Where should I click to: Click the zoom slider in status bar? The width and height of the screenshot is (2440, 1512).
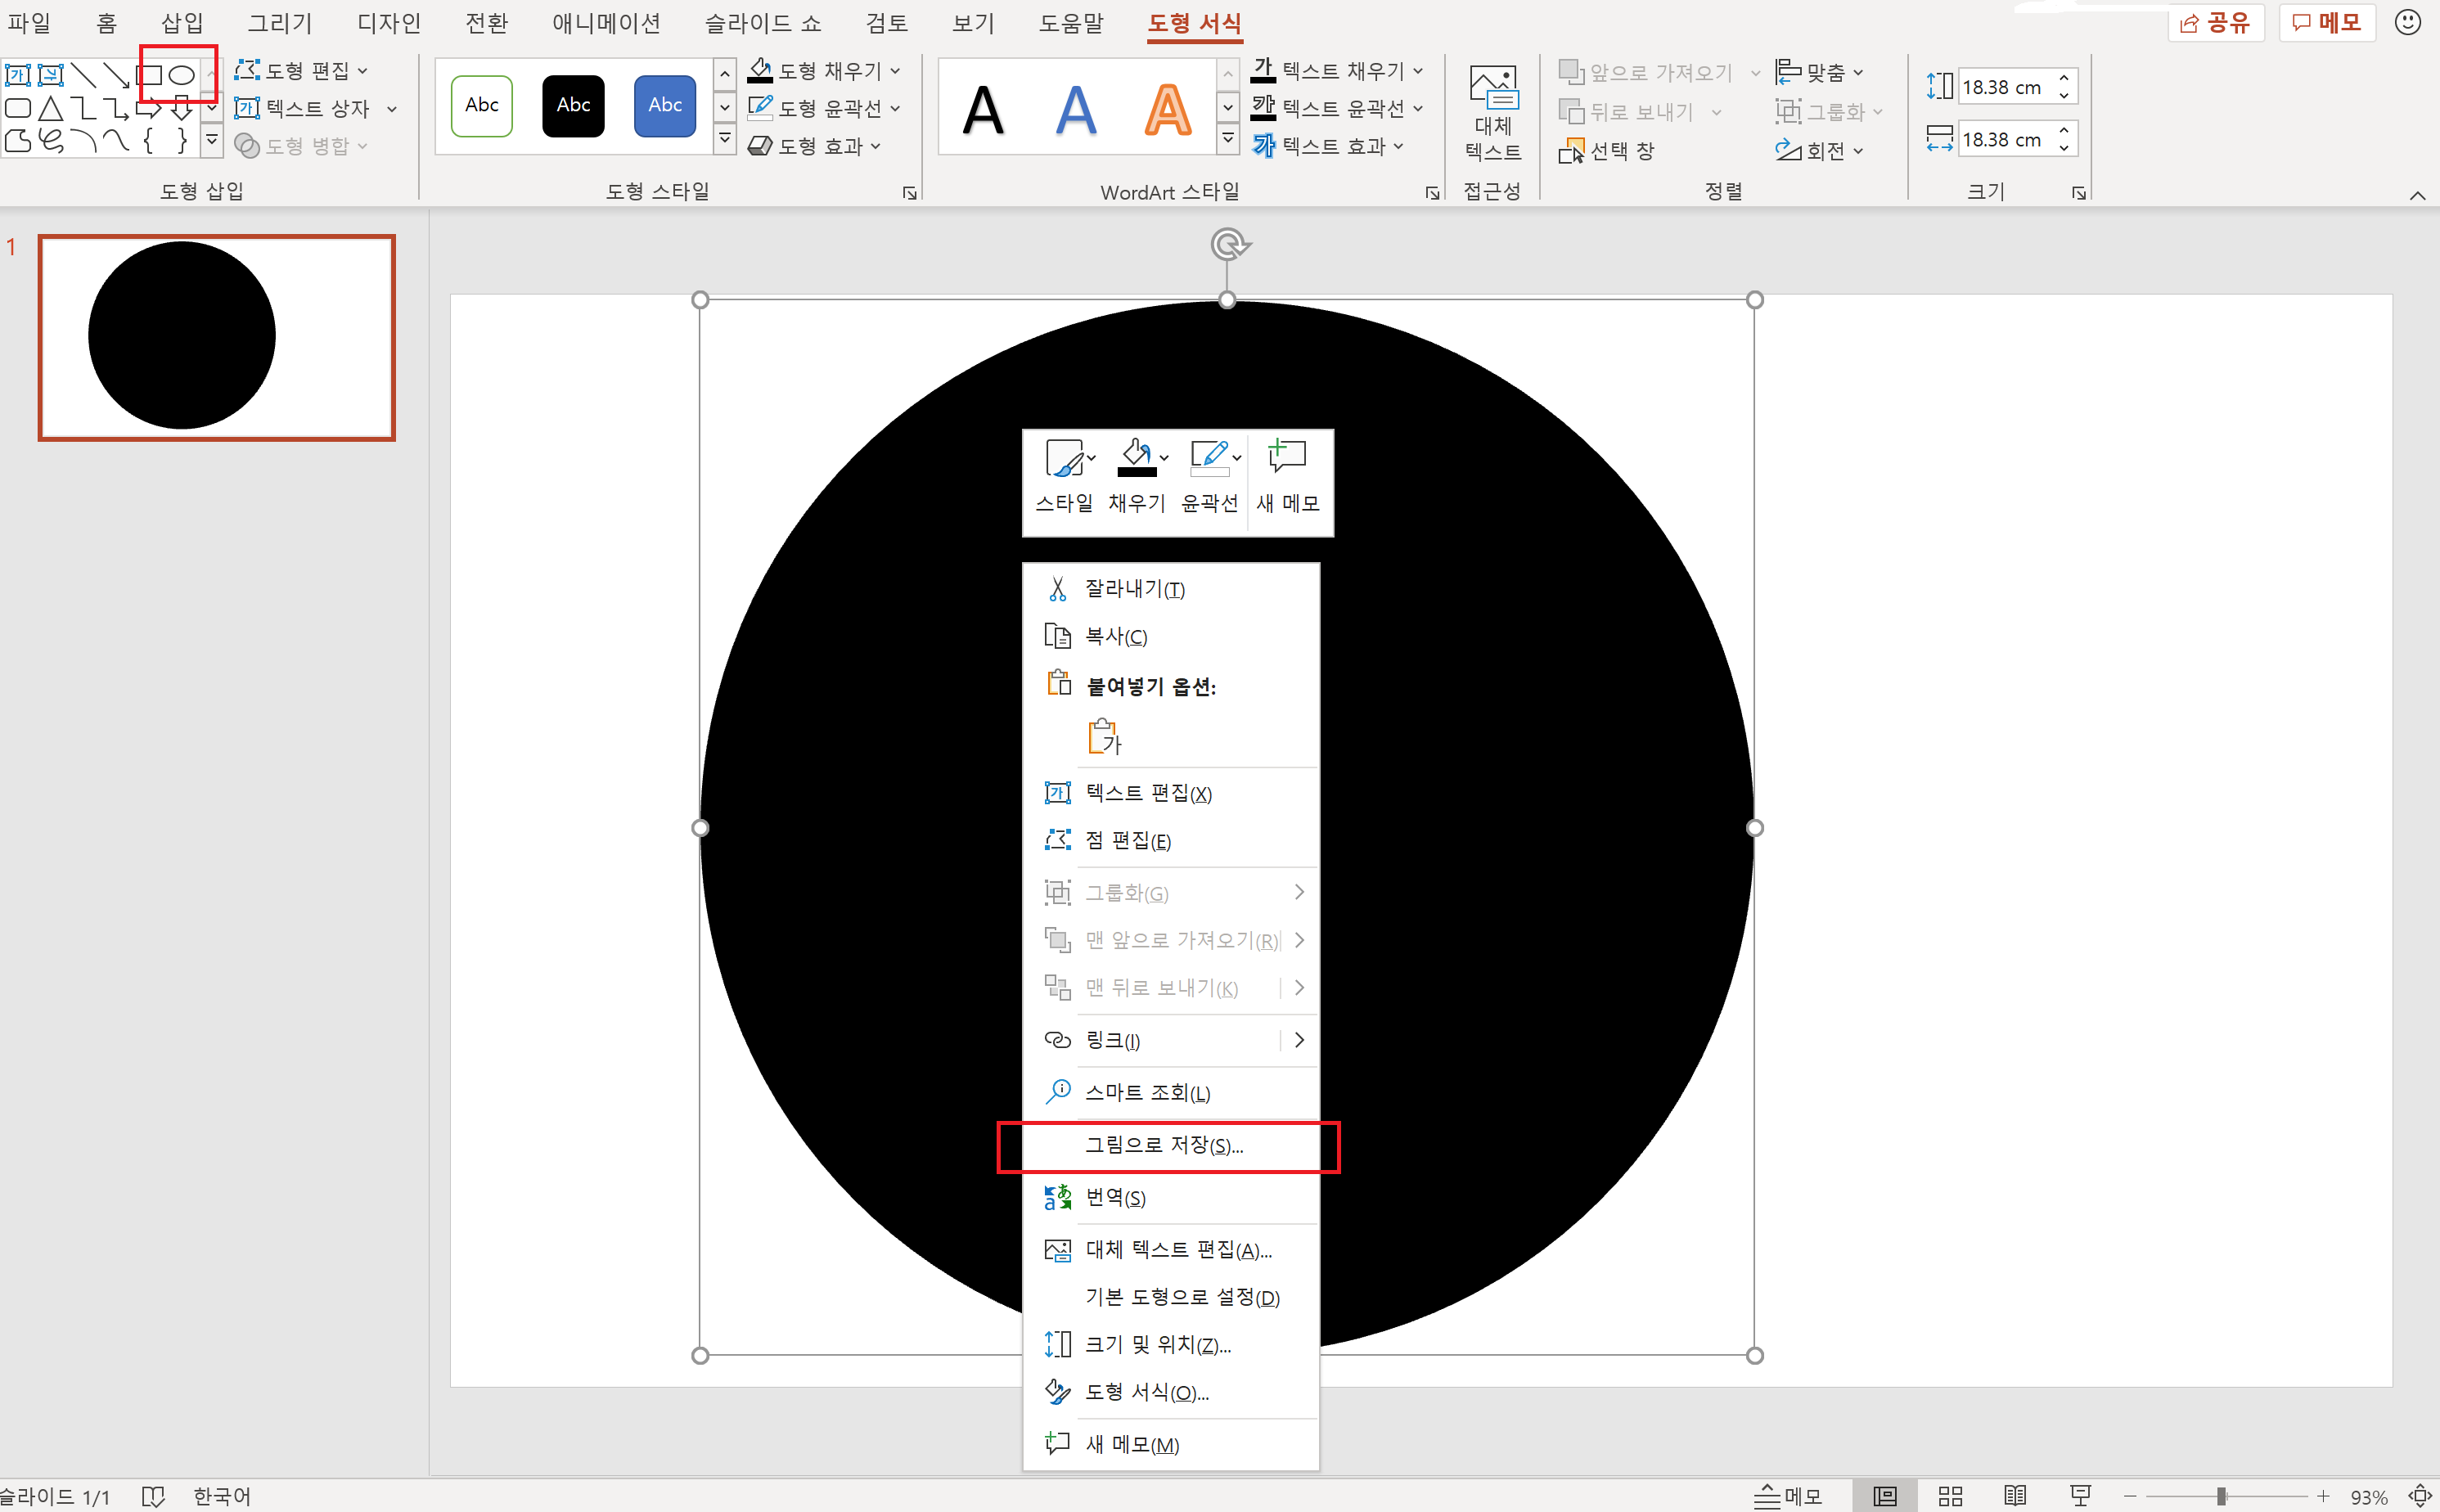(2226, 1496)
